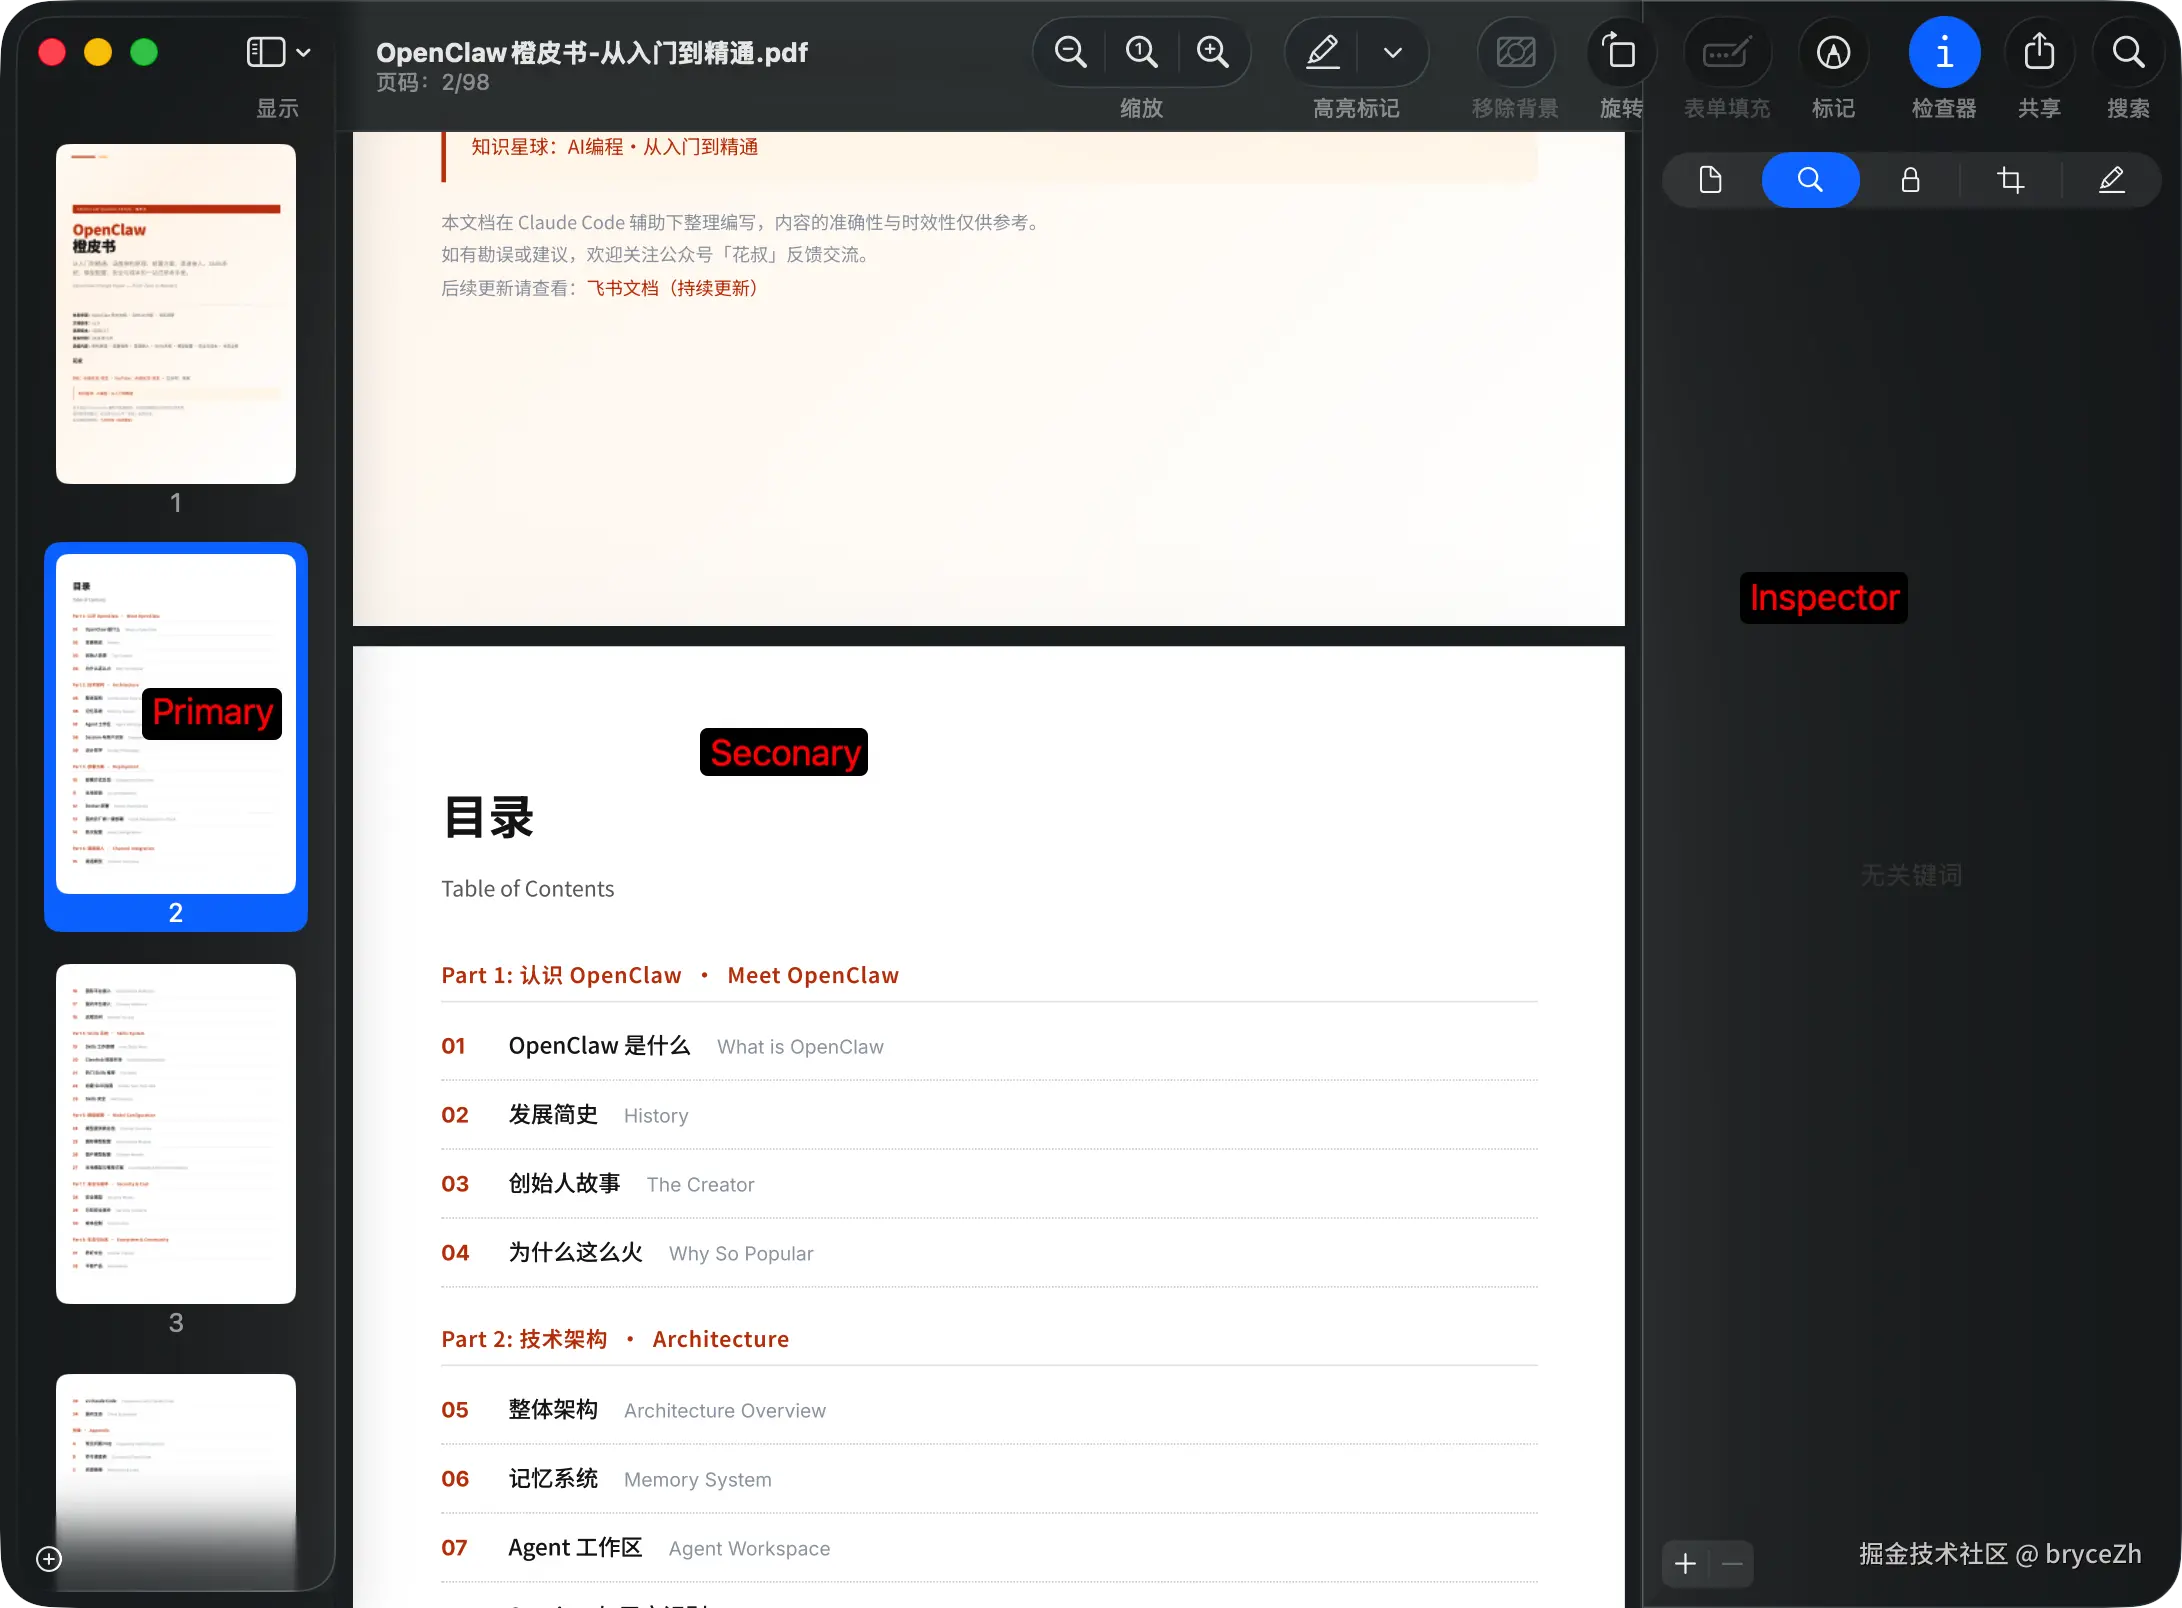Click the sidebar display toggle icon
The width and height of the screenshot is (2182, 1608).
[x=266, y=52]
